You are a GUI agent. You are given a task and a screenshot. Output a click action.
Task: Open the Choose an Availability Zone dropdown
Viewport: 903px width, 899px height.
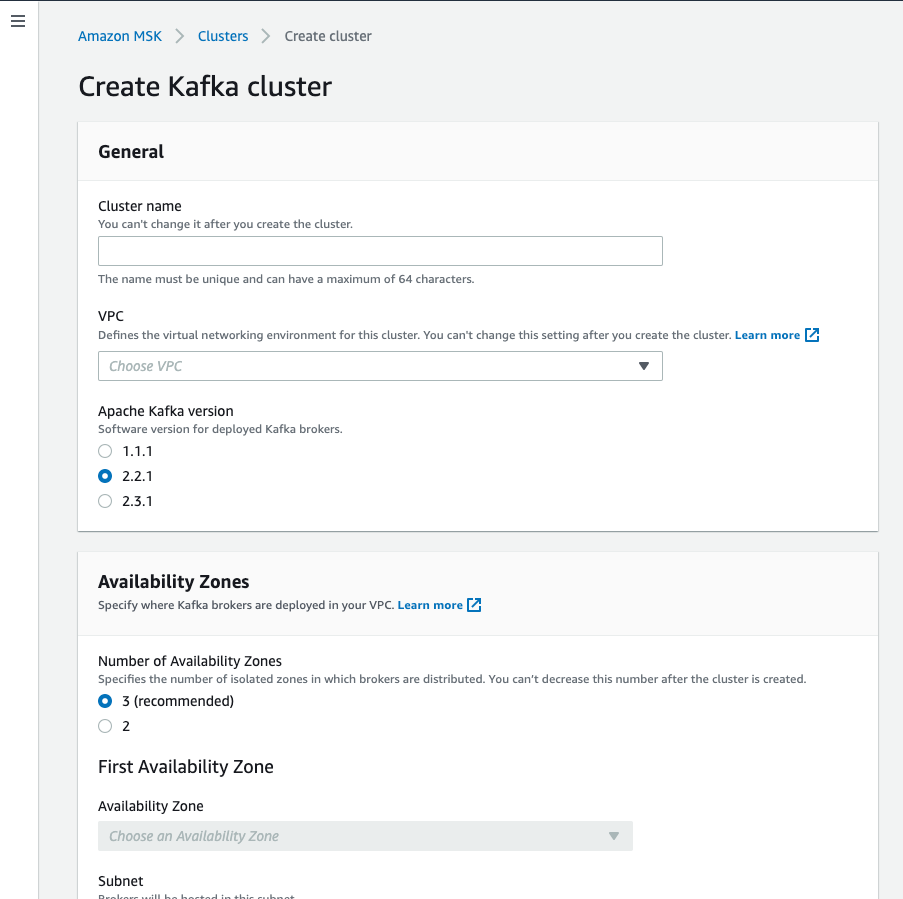pyautogui.click(x=365, y=836)
